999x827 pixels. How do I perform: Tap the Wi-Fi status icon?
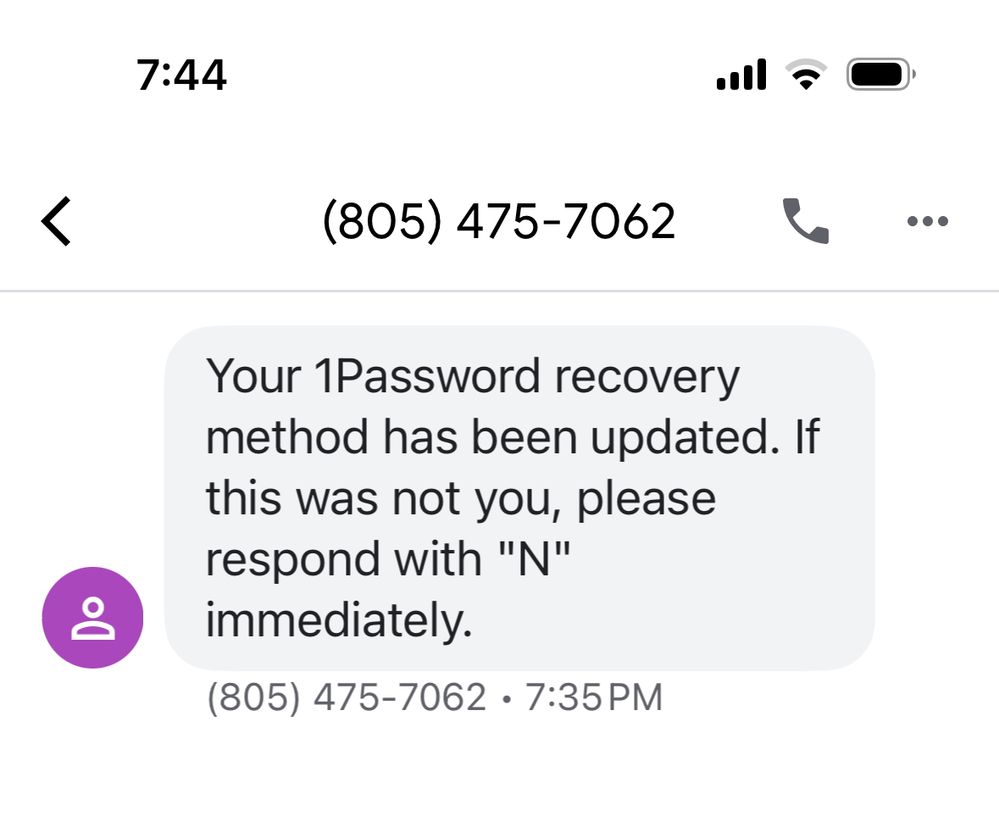pyautogui.click(x=804, y=76)
